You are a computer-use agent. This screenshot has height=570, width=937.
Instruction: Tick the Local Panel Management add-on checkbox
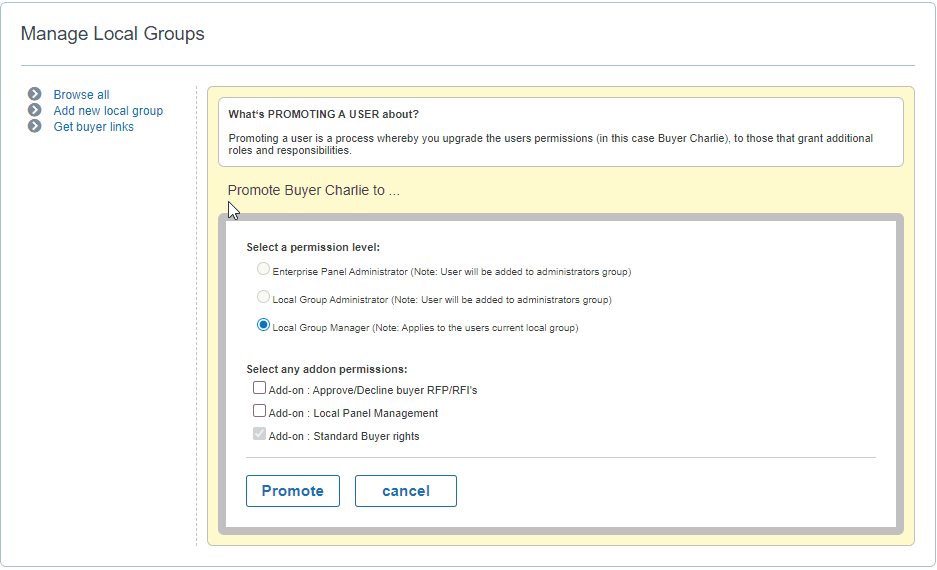pos(259,410)
